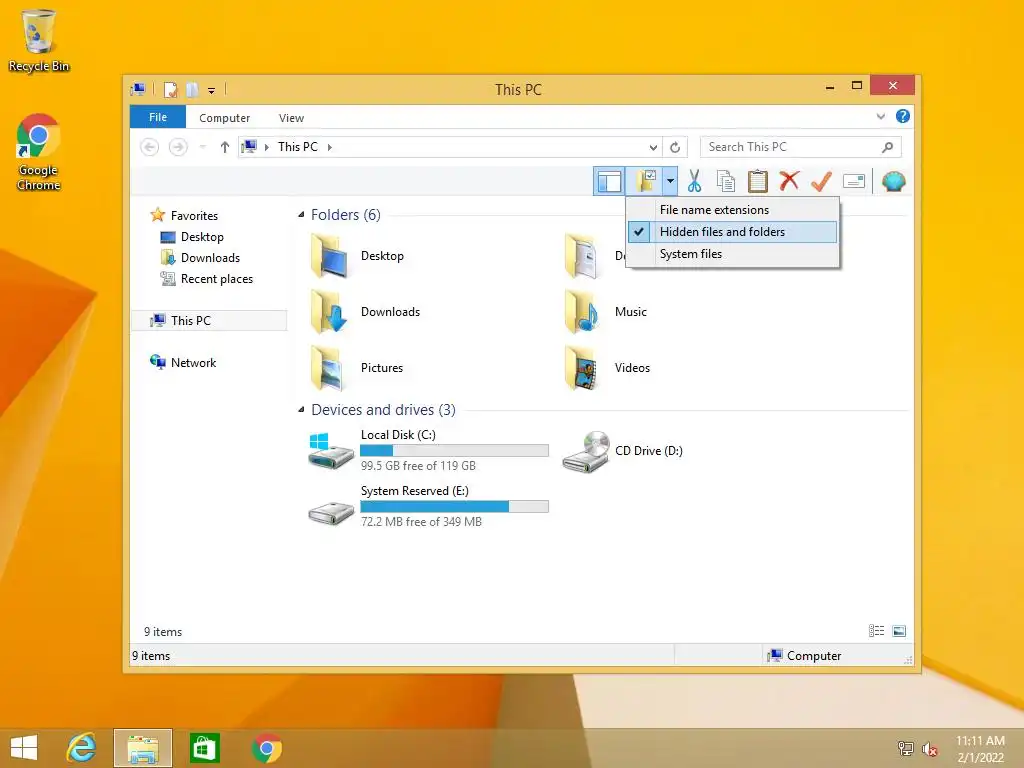Open the folder options dropdown arrow
This screenshot has height=768, width=1024.
click(670, 182)
